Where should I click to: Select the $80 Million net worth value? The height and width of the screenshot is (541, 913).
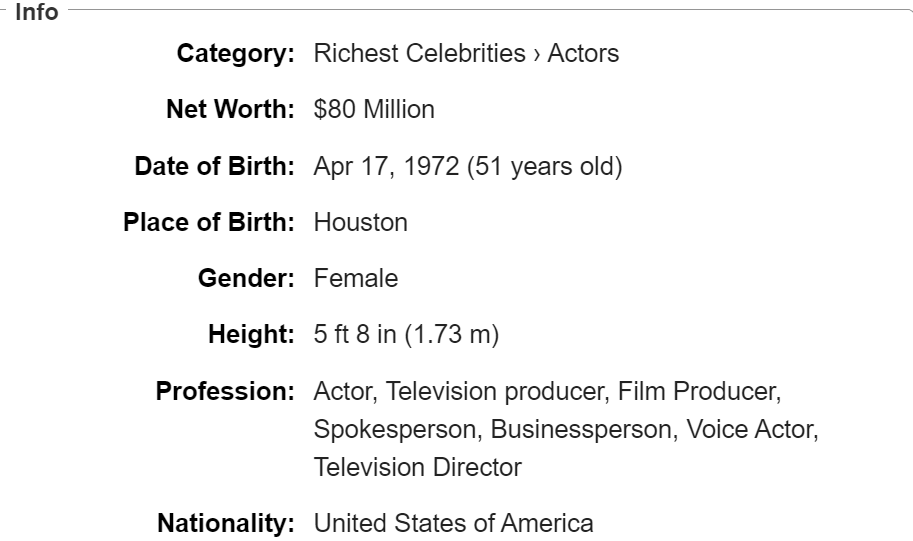(x=374, y=109)
